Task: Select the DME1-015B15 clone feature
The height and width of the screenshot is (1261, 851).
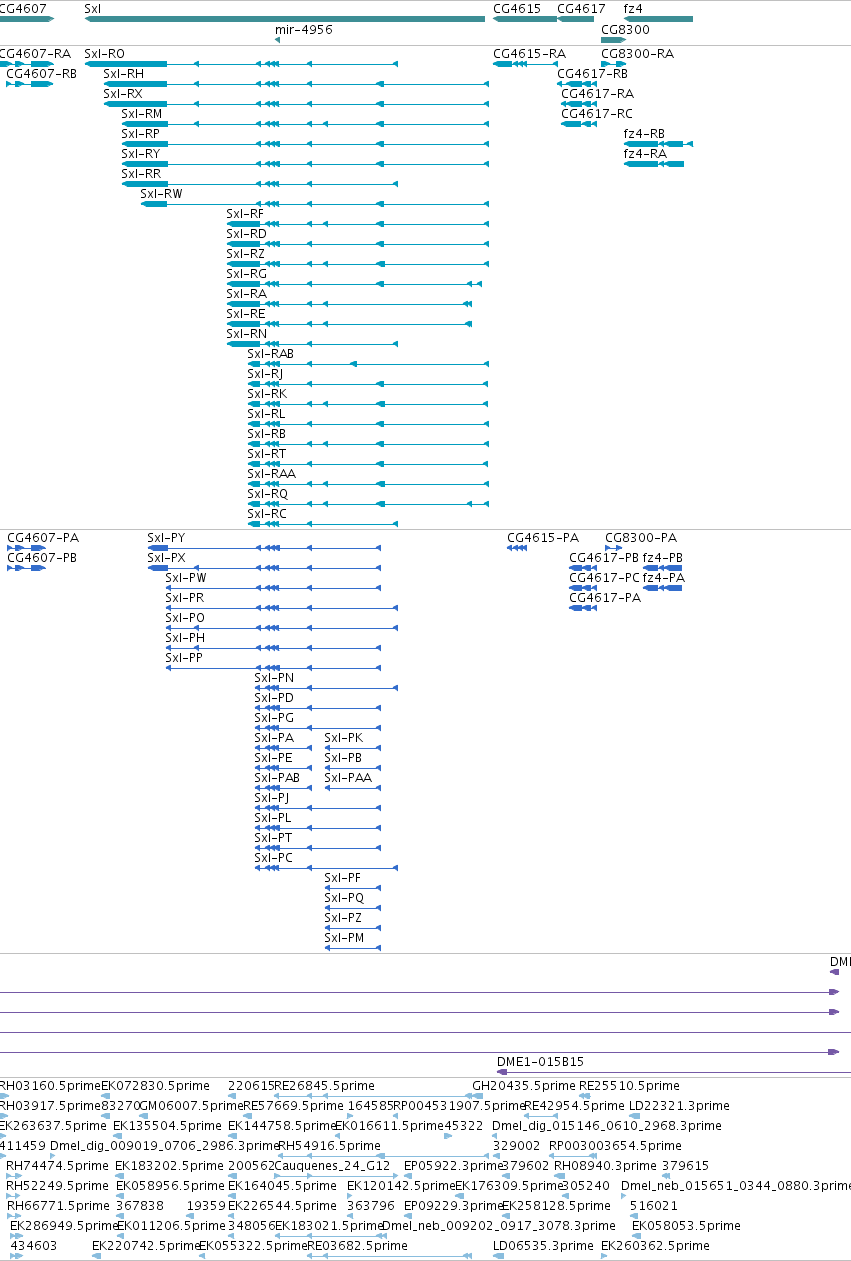Action: pos(541,1062)
